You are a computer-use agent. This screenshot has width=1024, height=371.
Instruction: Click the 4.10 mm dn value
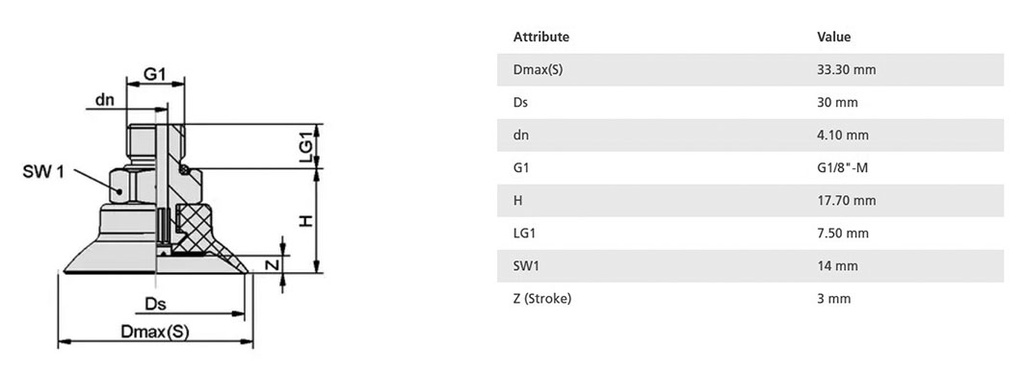tap(843, 135)
